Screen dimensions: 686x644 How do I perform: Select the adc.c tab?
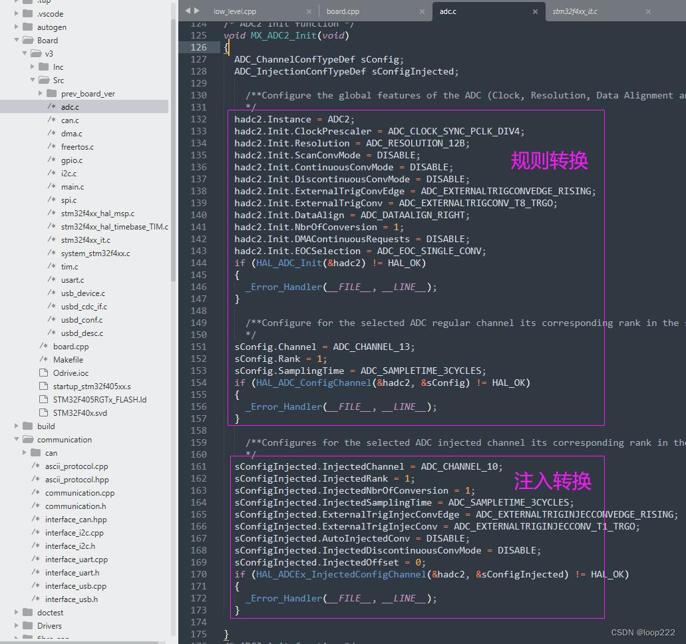click(x=448, y=11)
